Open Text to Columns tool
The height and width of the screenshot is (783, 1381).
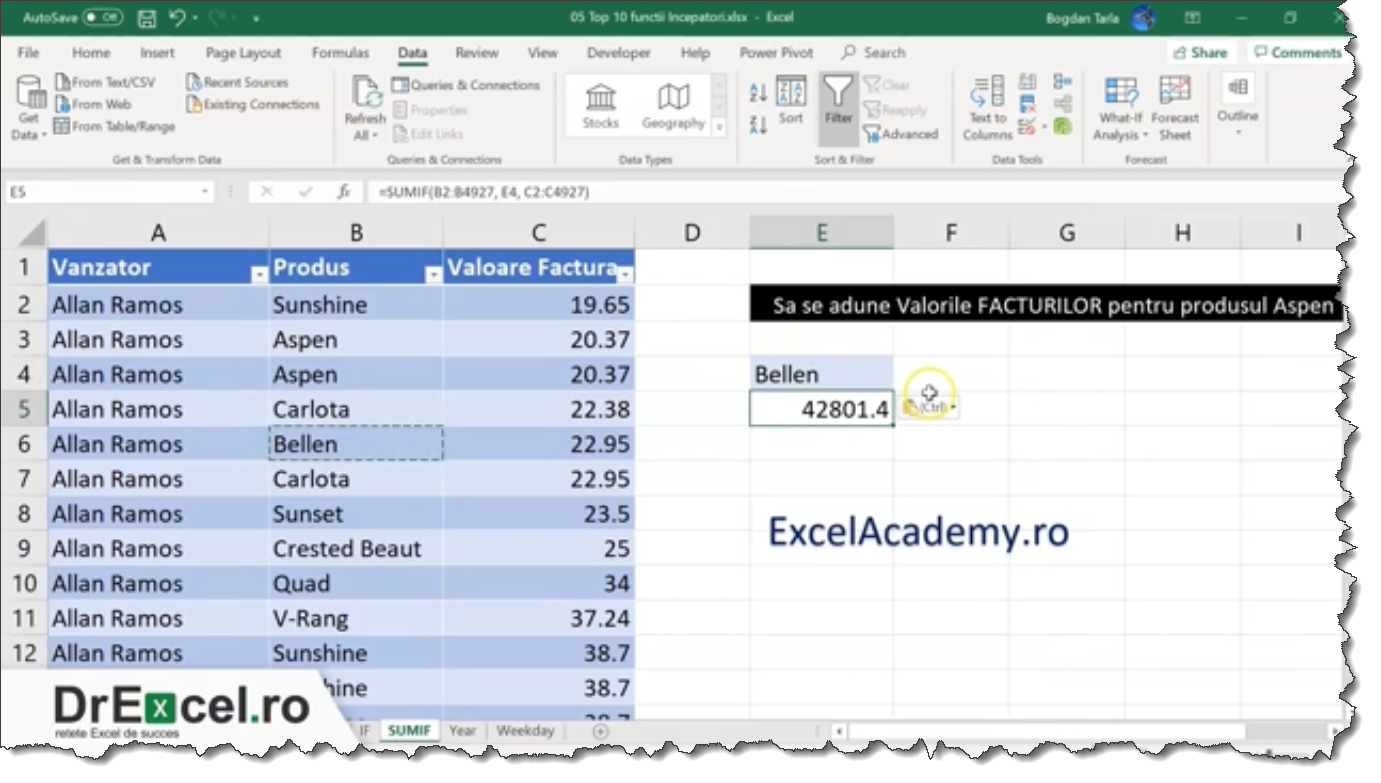click(984, 104)
